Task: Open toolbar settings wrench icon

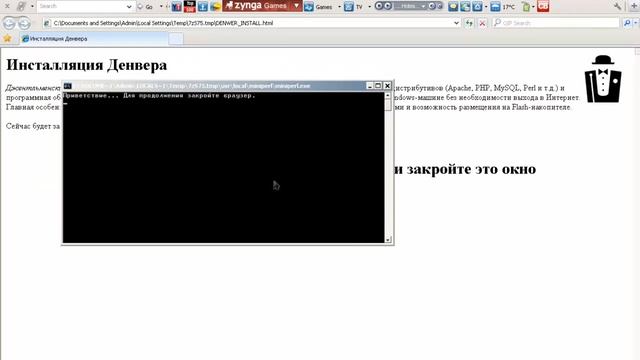Action: [x=618, y=6]
